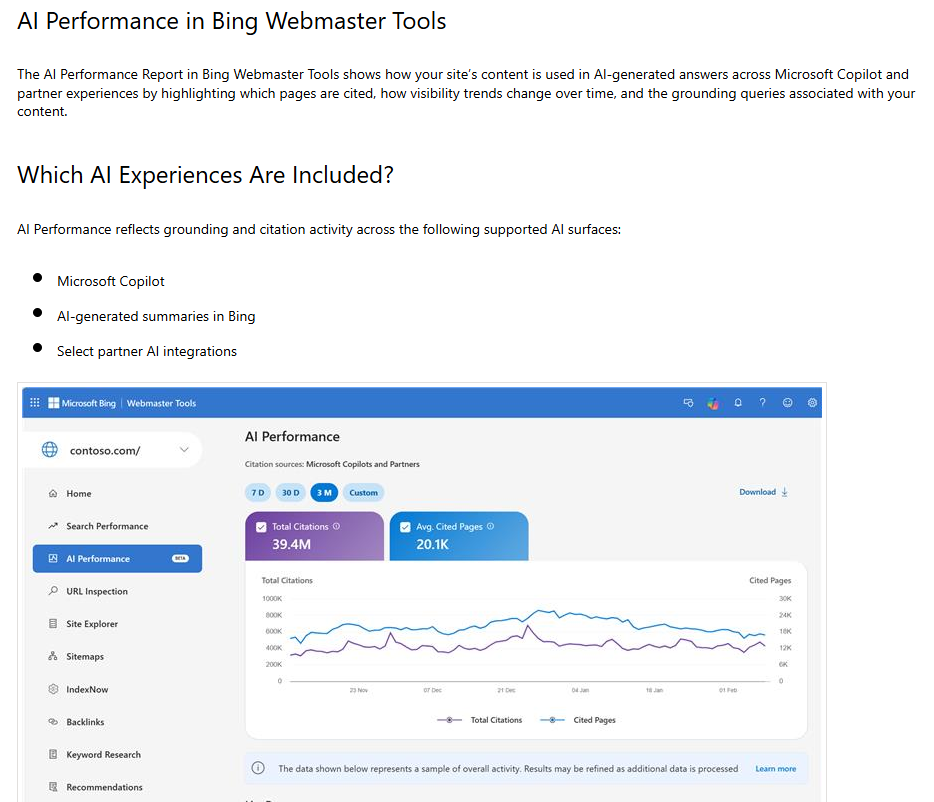This screenshot has width=934, height=802.
Task: Toggle the Avg. Cited Pages checkbox
Action: [x=405, y=527]
